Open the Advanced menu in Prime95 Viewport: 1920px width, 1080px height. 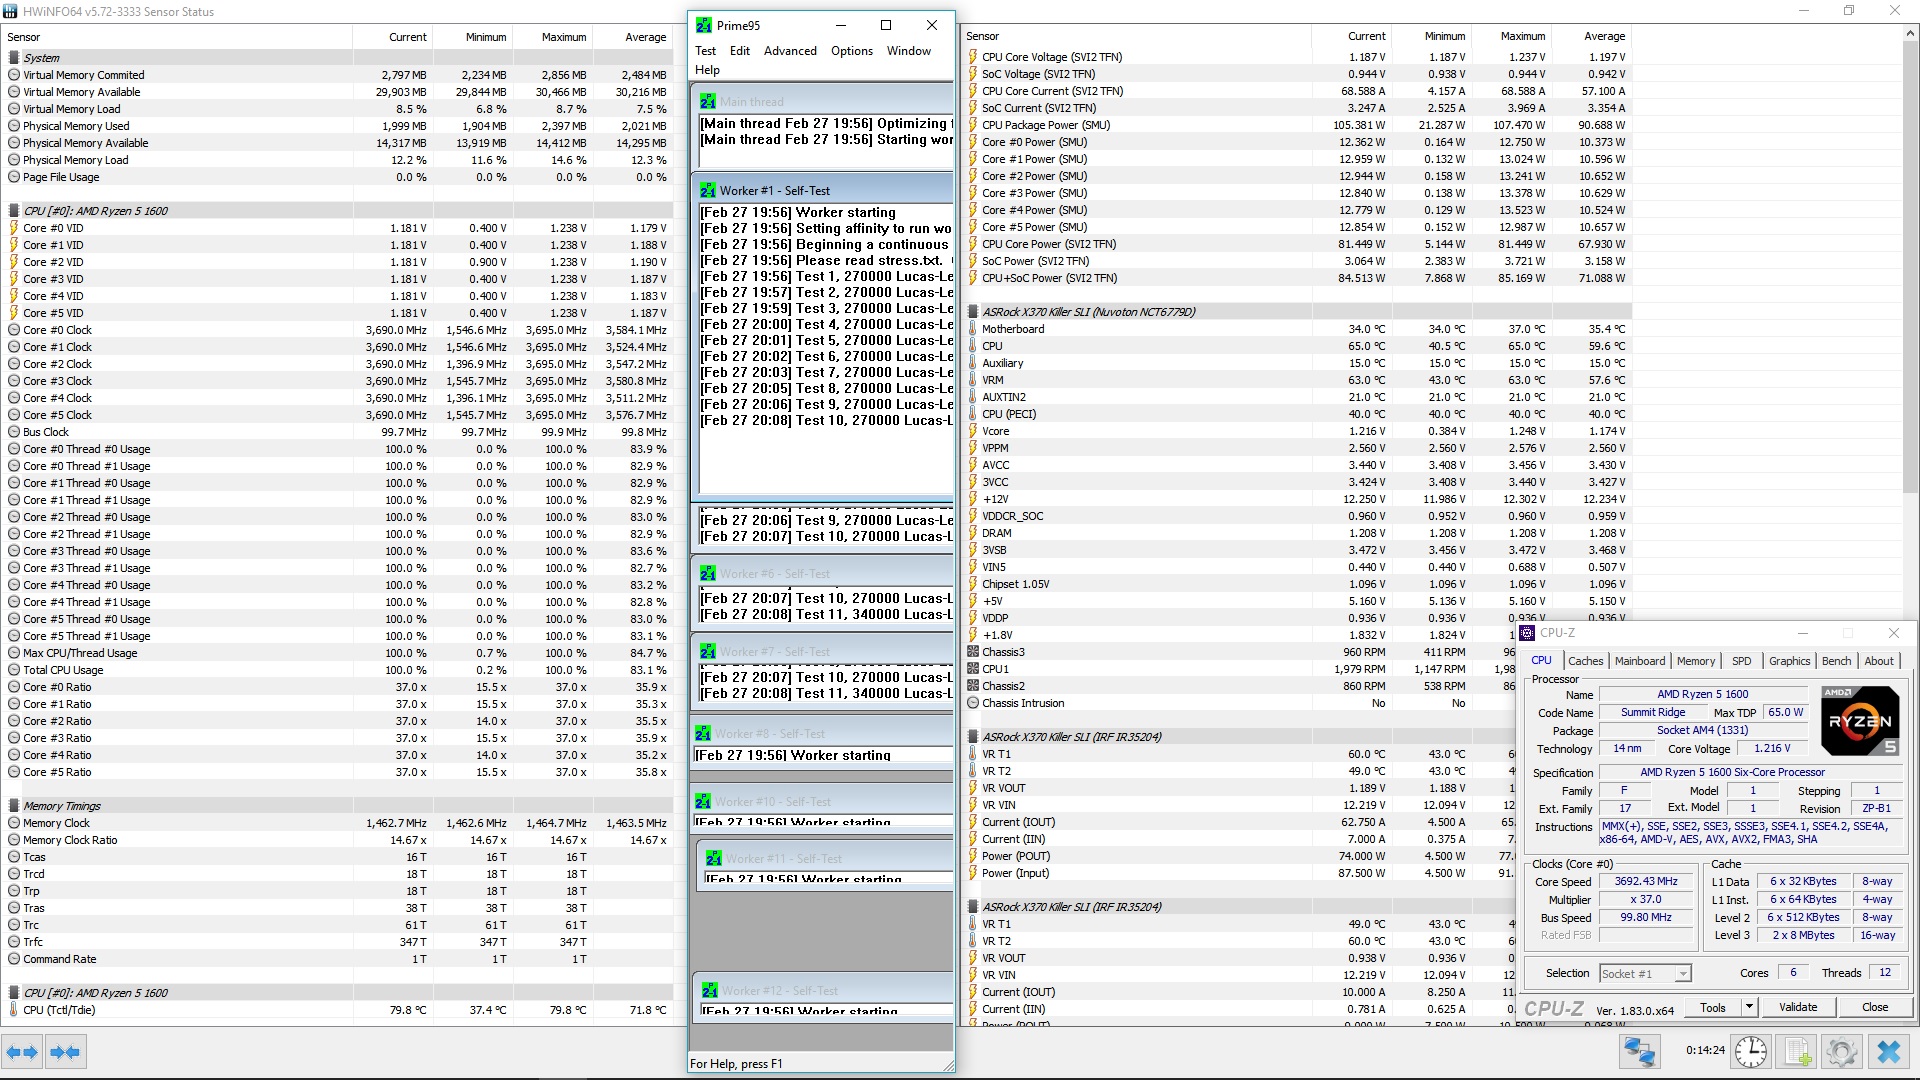point(789,51)
